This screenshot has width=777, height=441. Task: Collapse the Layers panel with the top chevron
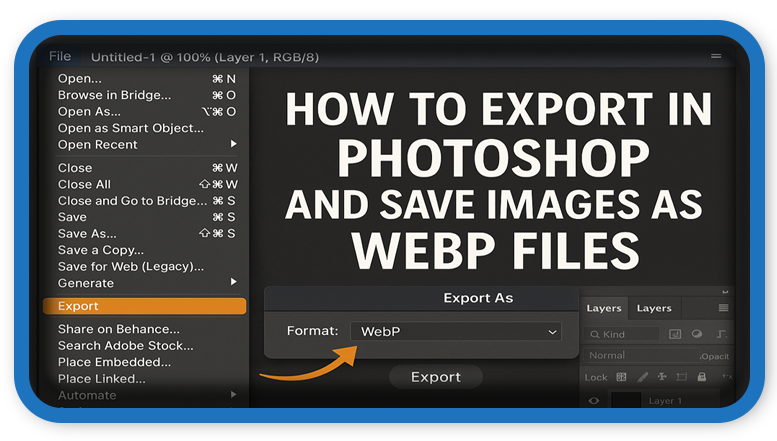(x=725, y=292)
